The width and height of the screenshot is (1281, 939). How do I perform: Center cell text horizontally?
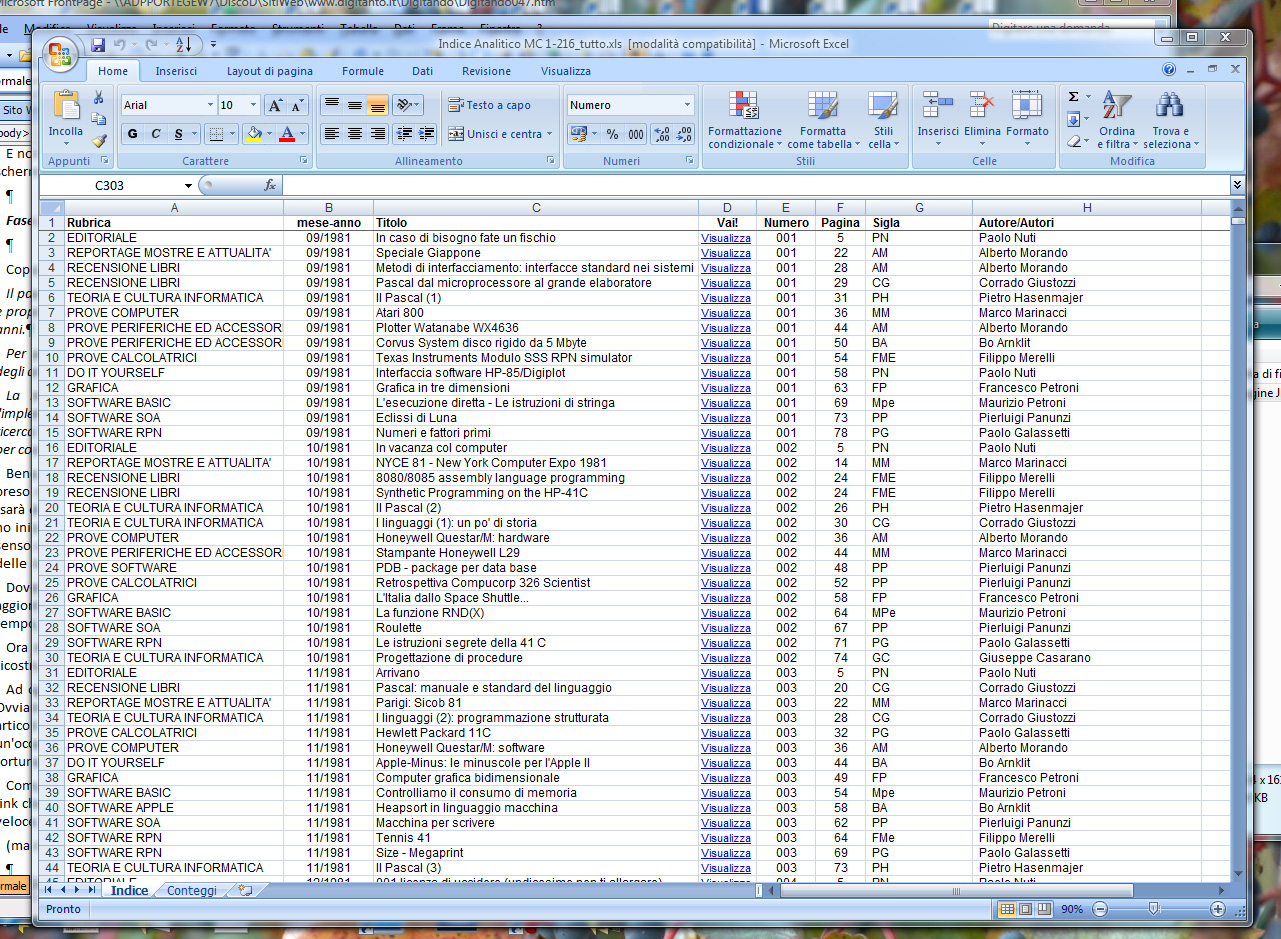tap(354, 134)
